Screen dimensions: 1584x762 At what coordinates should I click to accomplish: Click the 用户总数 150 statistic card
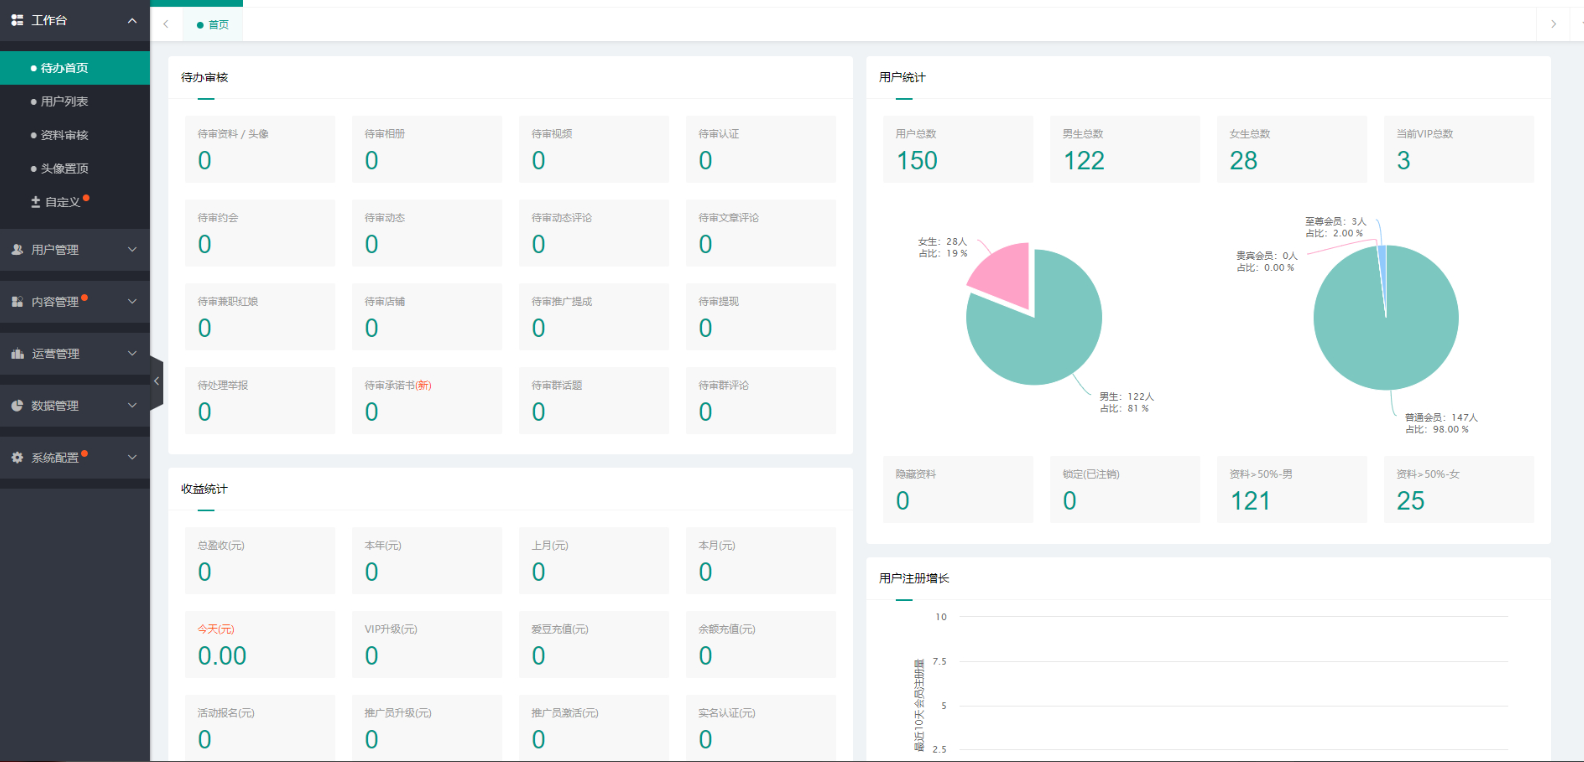pos(957,149)
